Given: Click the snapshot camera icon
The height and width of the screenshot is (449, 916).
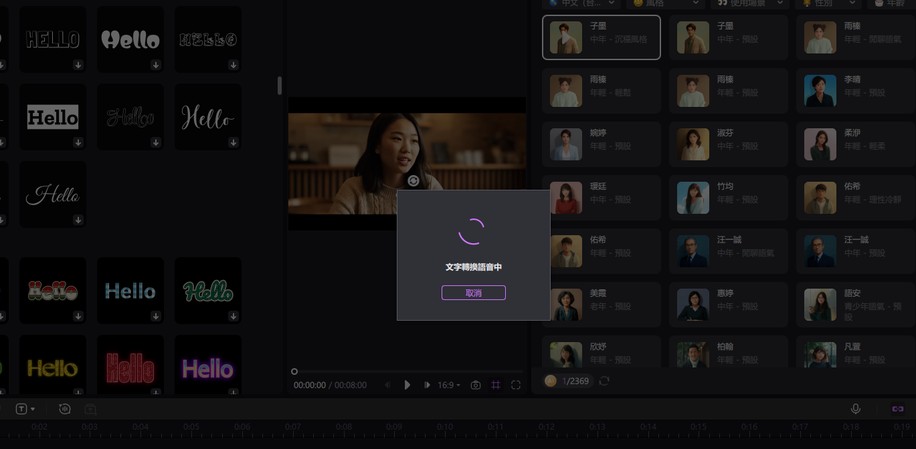Looking at the screenshot, I should coord(476,385).
